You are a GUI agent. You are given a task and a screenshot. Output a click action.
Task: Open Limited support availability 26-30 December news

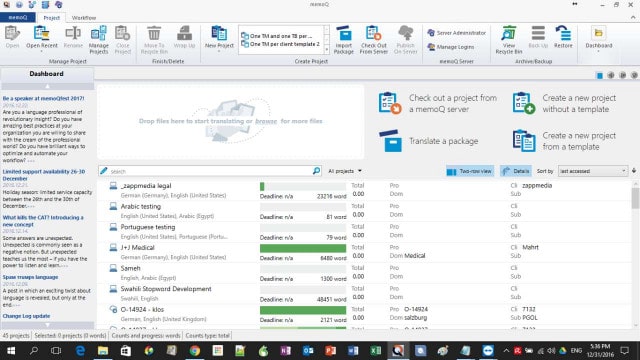tap(44, 175)
